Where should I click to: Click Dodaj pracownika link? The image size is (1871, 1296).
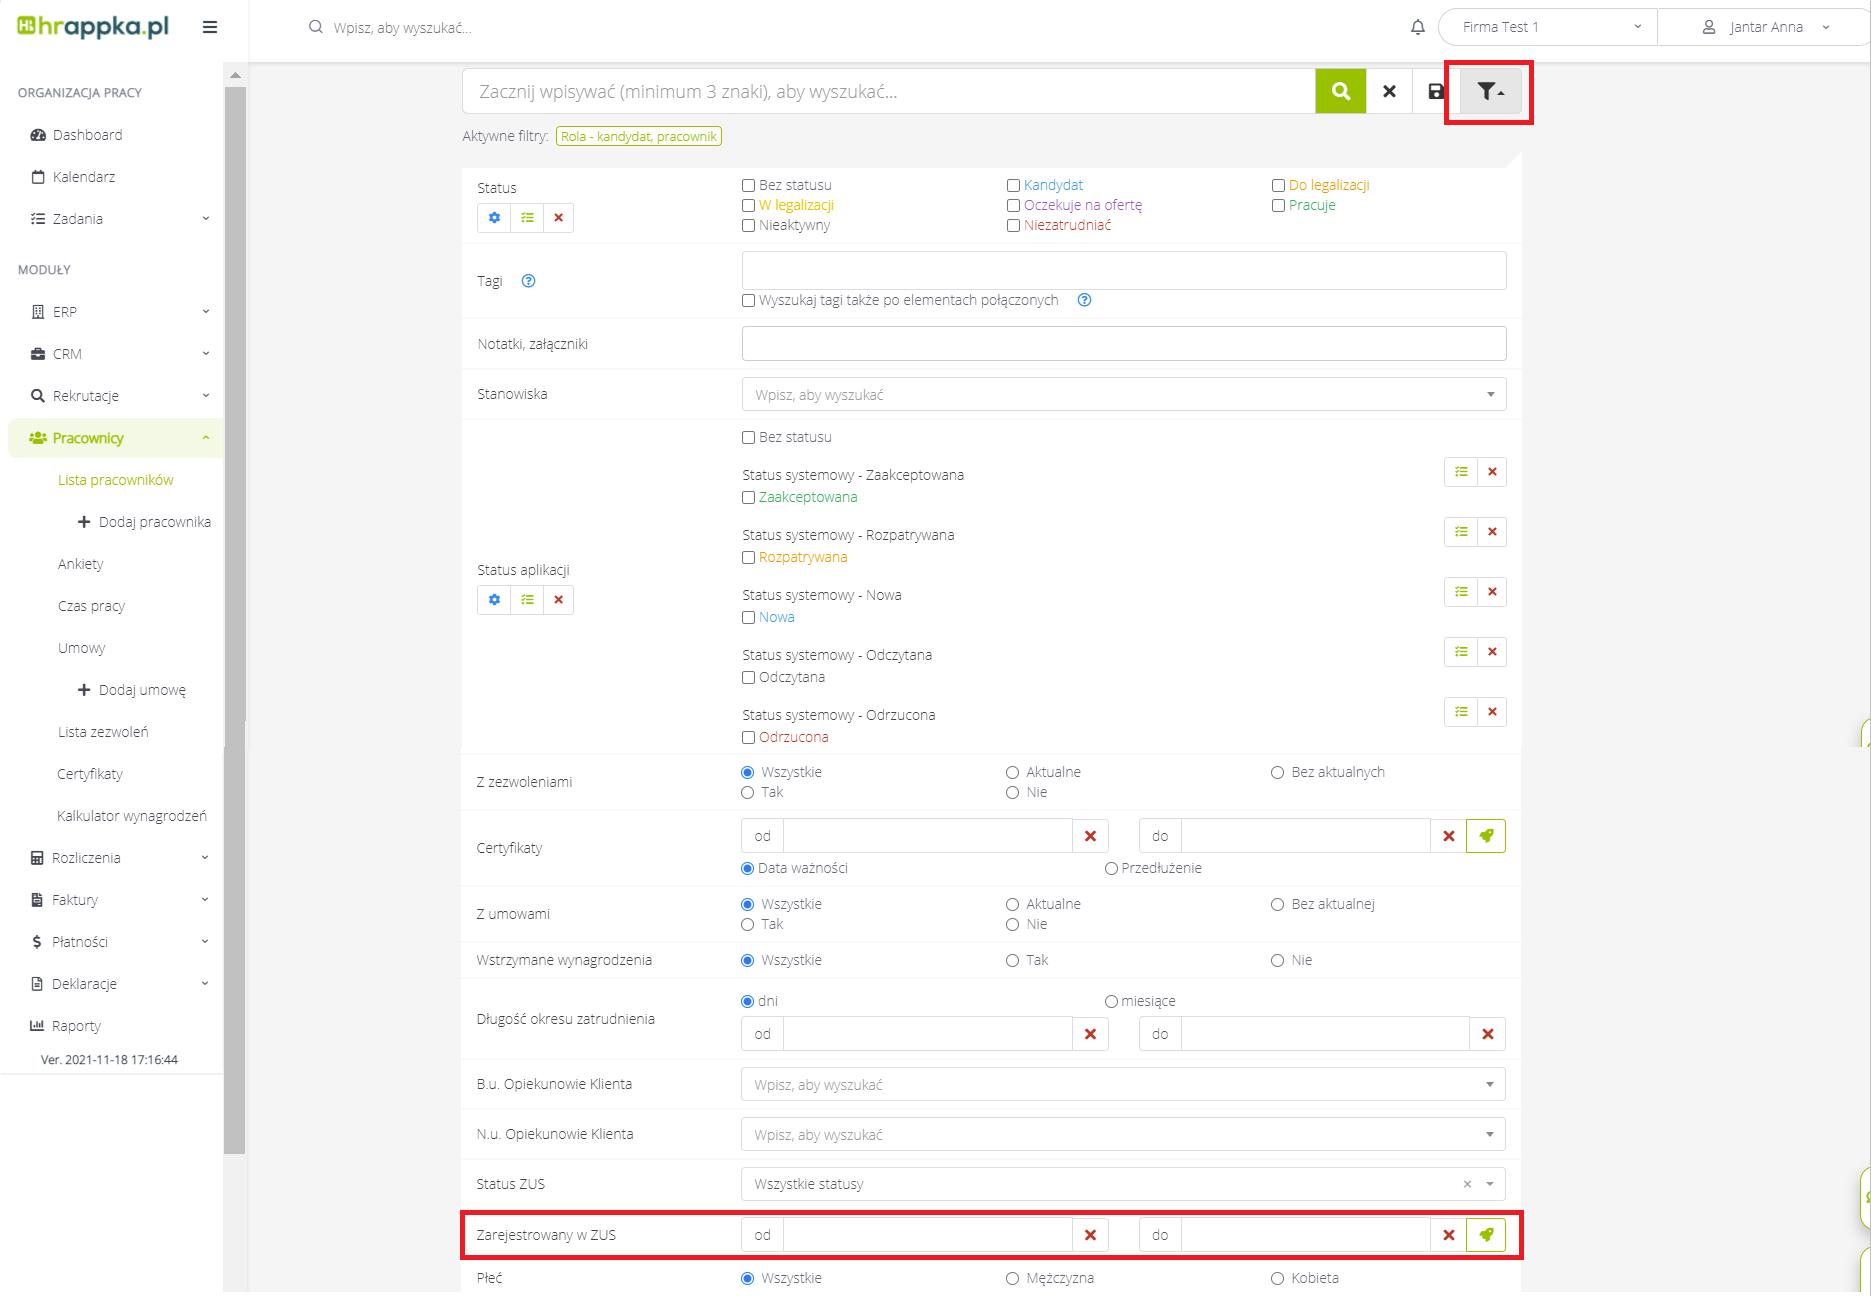[154, 522]
